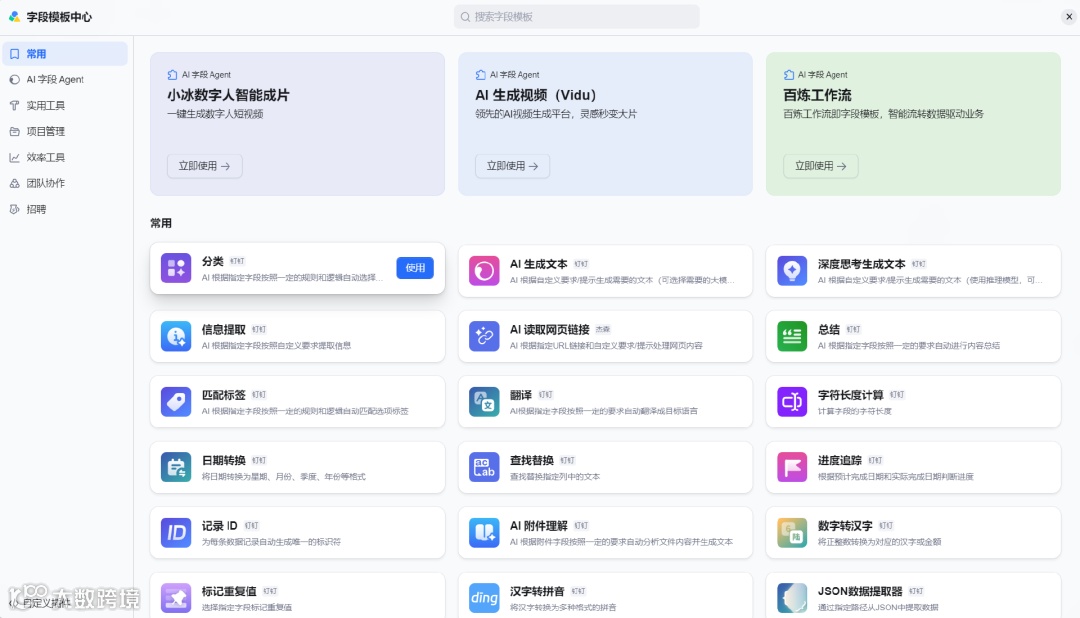
Task: Click the 标记重复值 template icon
Action: (176, 598)
